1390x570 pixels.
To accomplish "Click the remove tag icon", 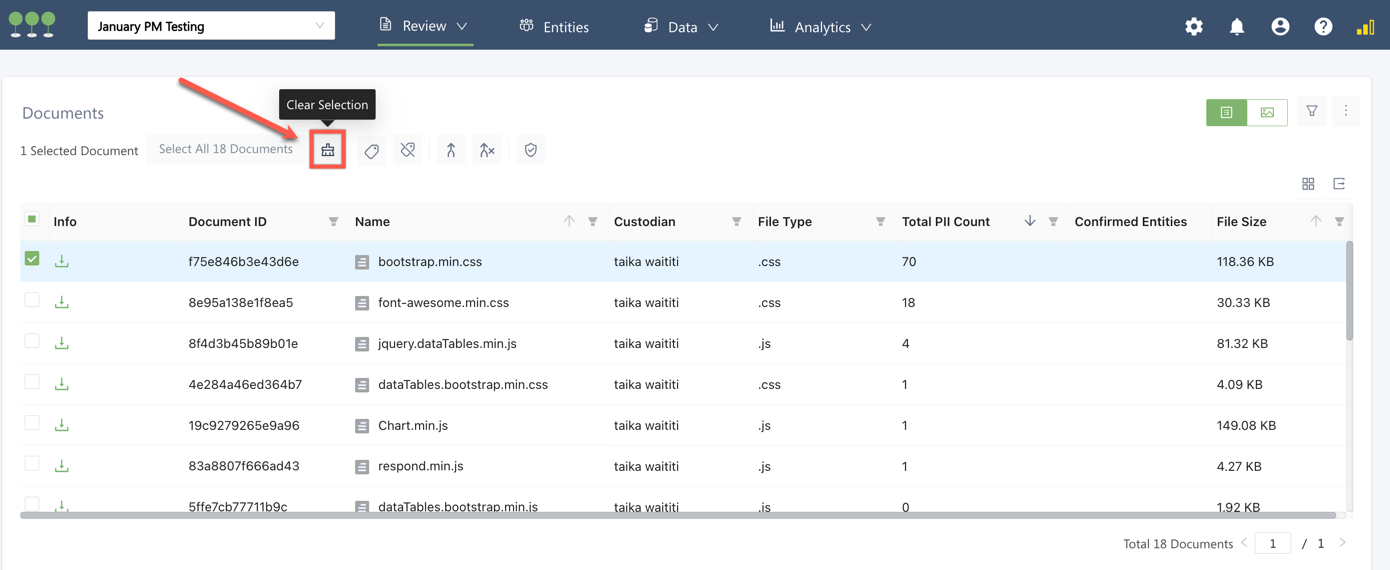I will click(x=408, y=150).
